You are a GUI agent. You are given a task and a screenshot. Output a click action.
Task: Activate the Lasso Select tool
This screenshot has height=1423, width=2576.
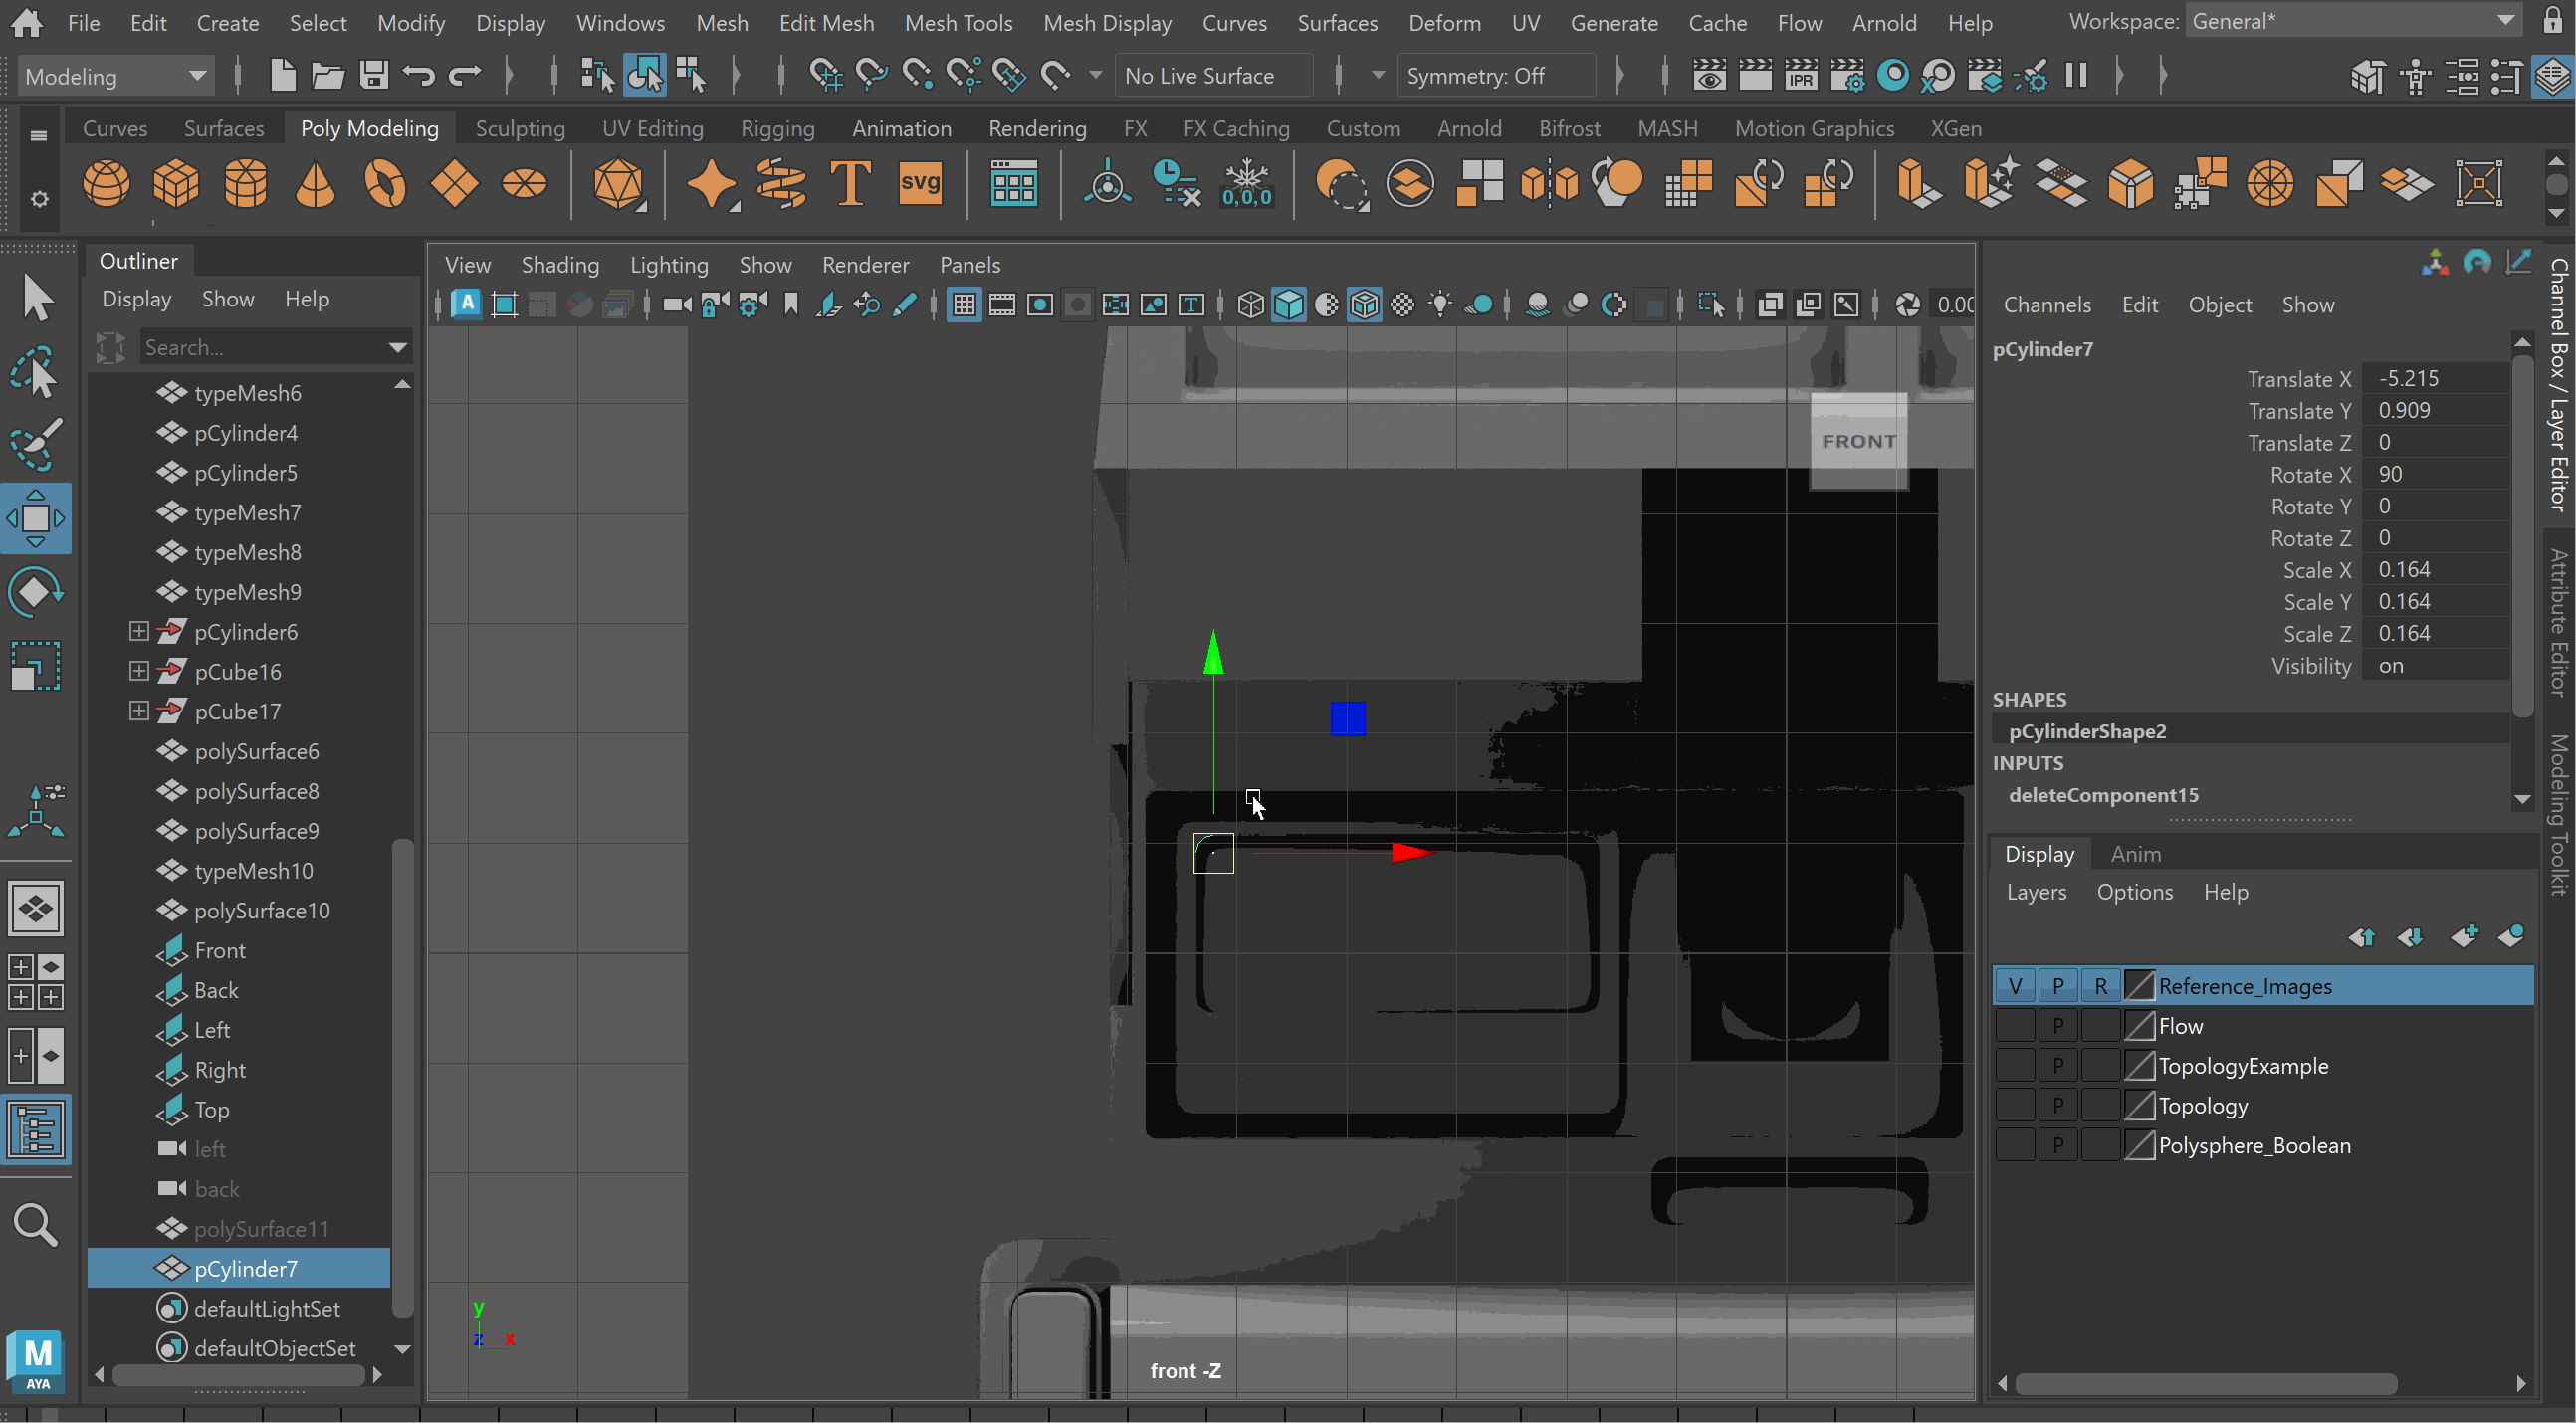click(x=36, y=372)
